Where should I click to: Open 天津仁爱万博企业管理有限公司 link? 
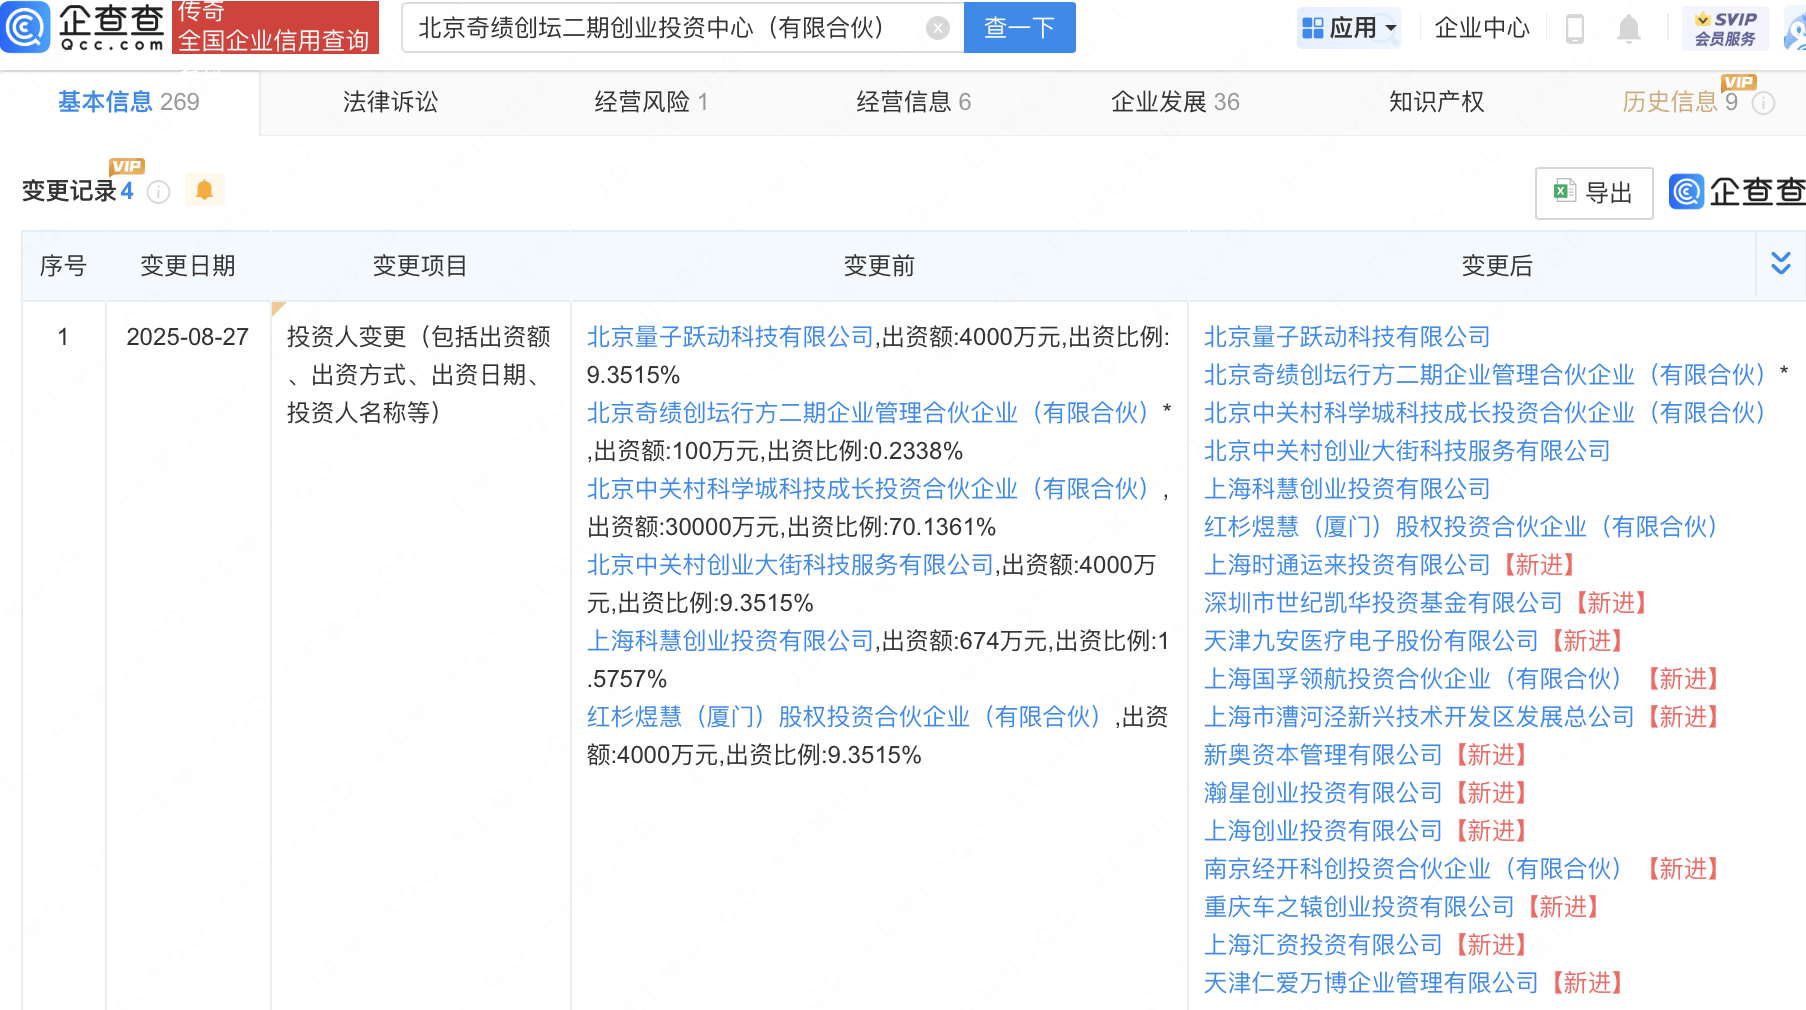coord(1371,983)
